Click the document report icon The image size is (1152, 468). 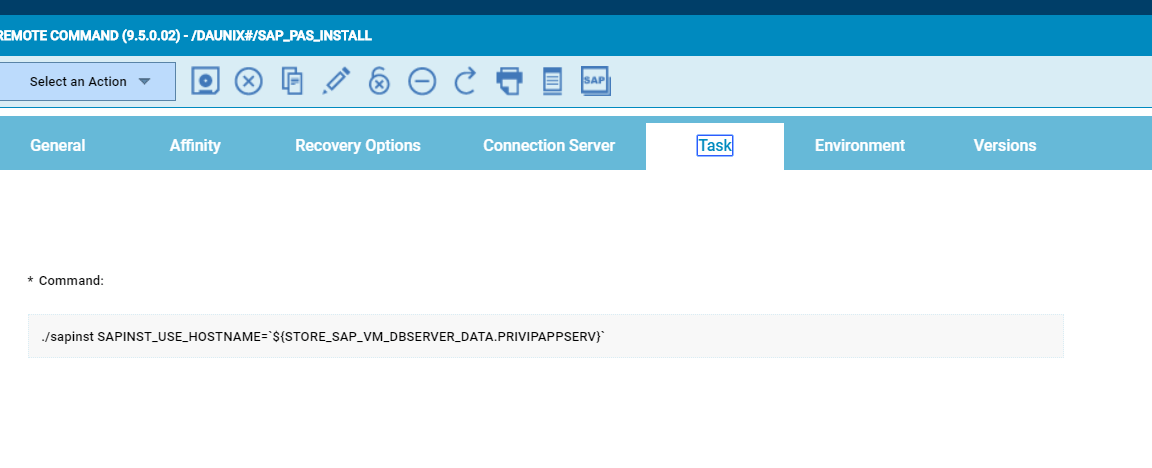pos(552,81)
